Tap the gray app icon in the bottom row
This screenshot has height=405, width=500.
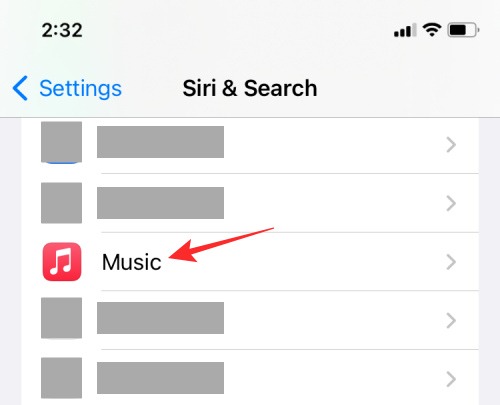point(61,378)
